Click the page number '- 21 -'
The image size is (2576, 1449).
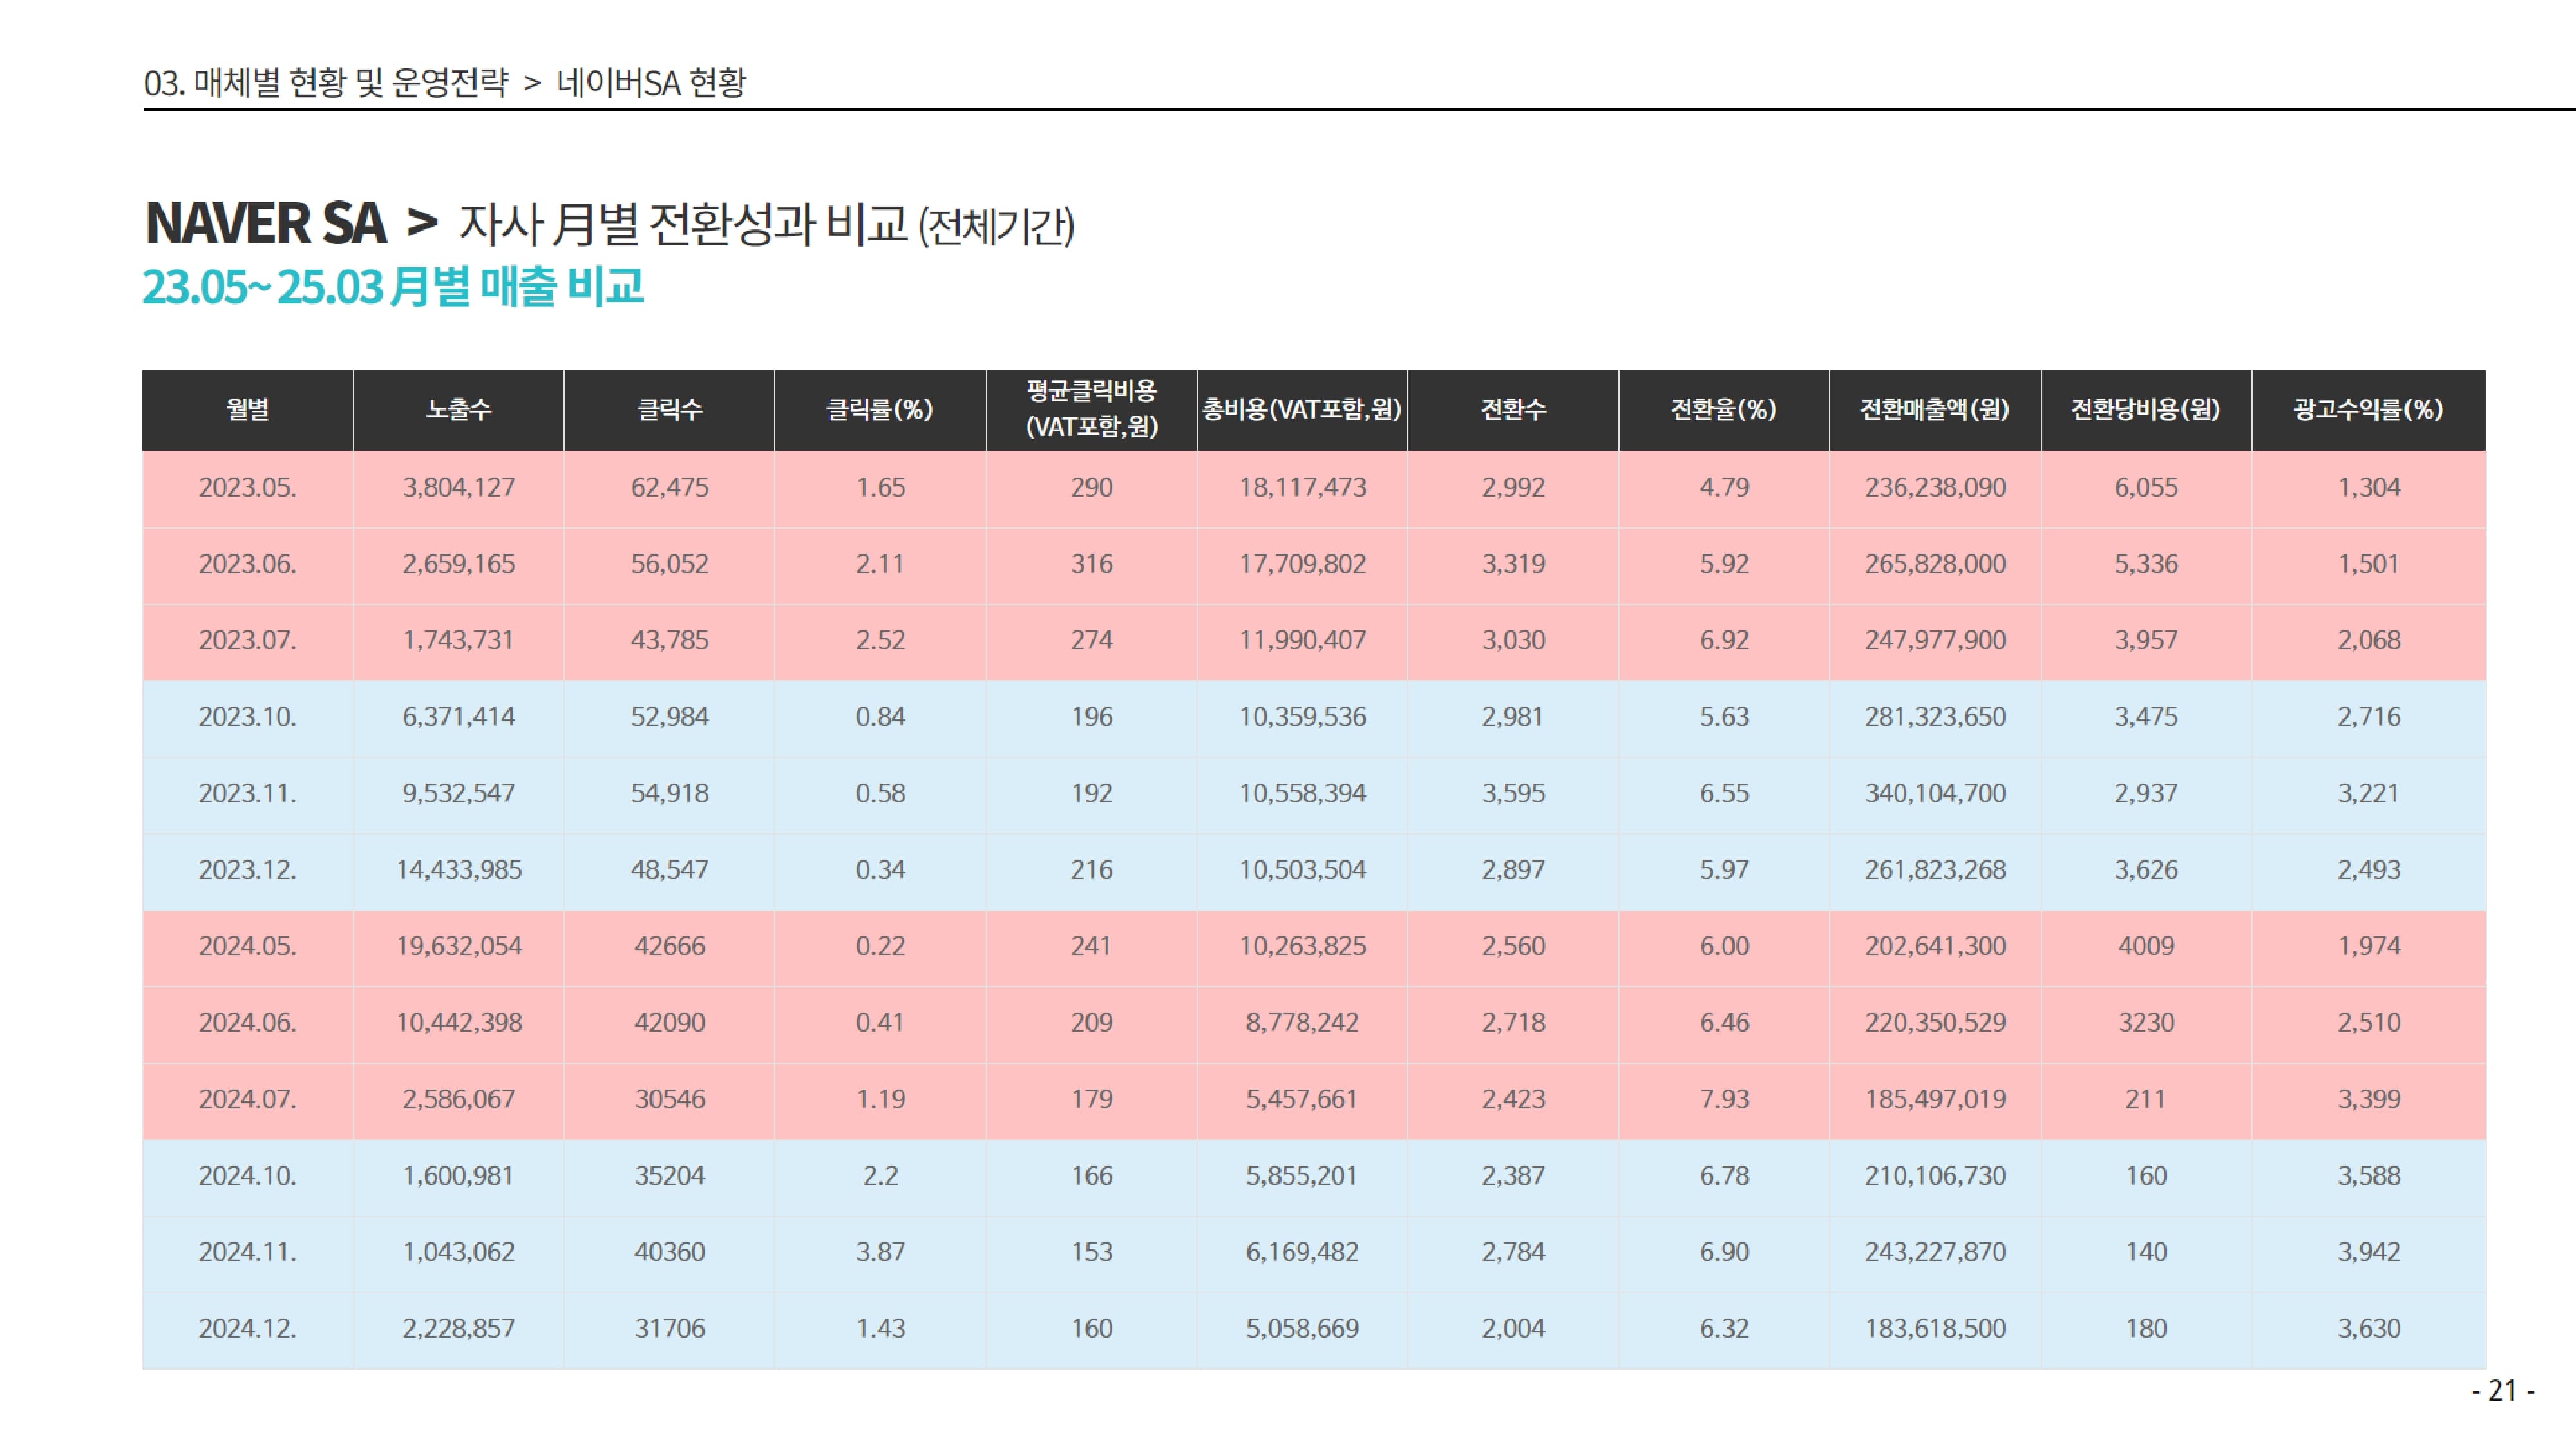2504,1392
